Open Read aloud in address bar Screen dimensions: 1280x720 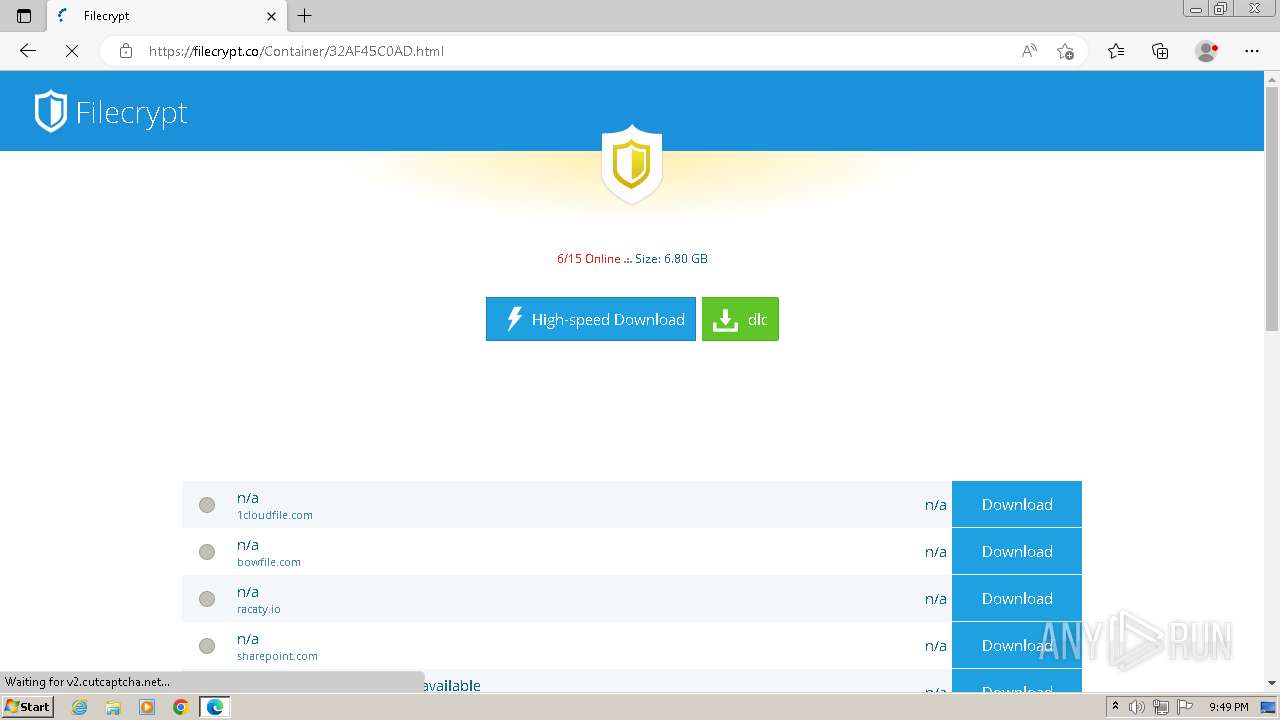click(x=1029, y=51)
